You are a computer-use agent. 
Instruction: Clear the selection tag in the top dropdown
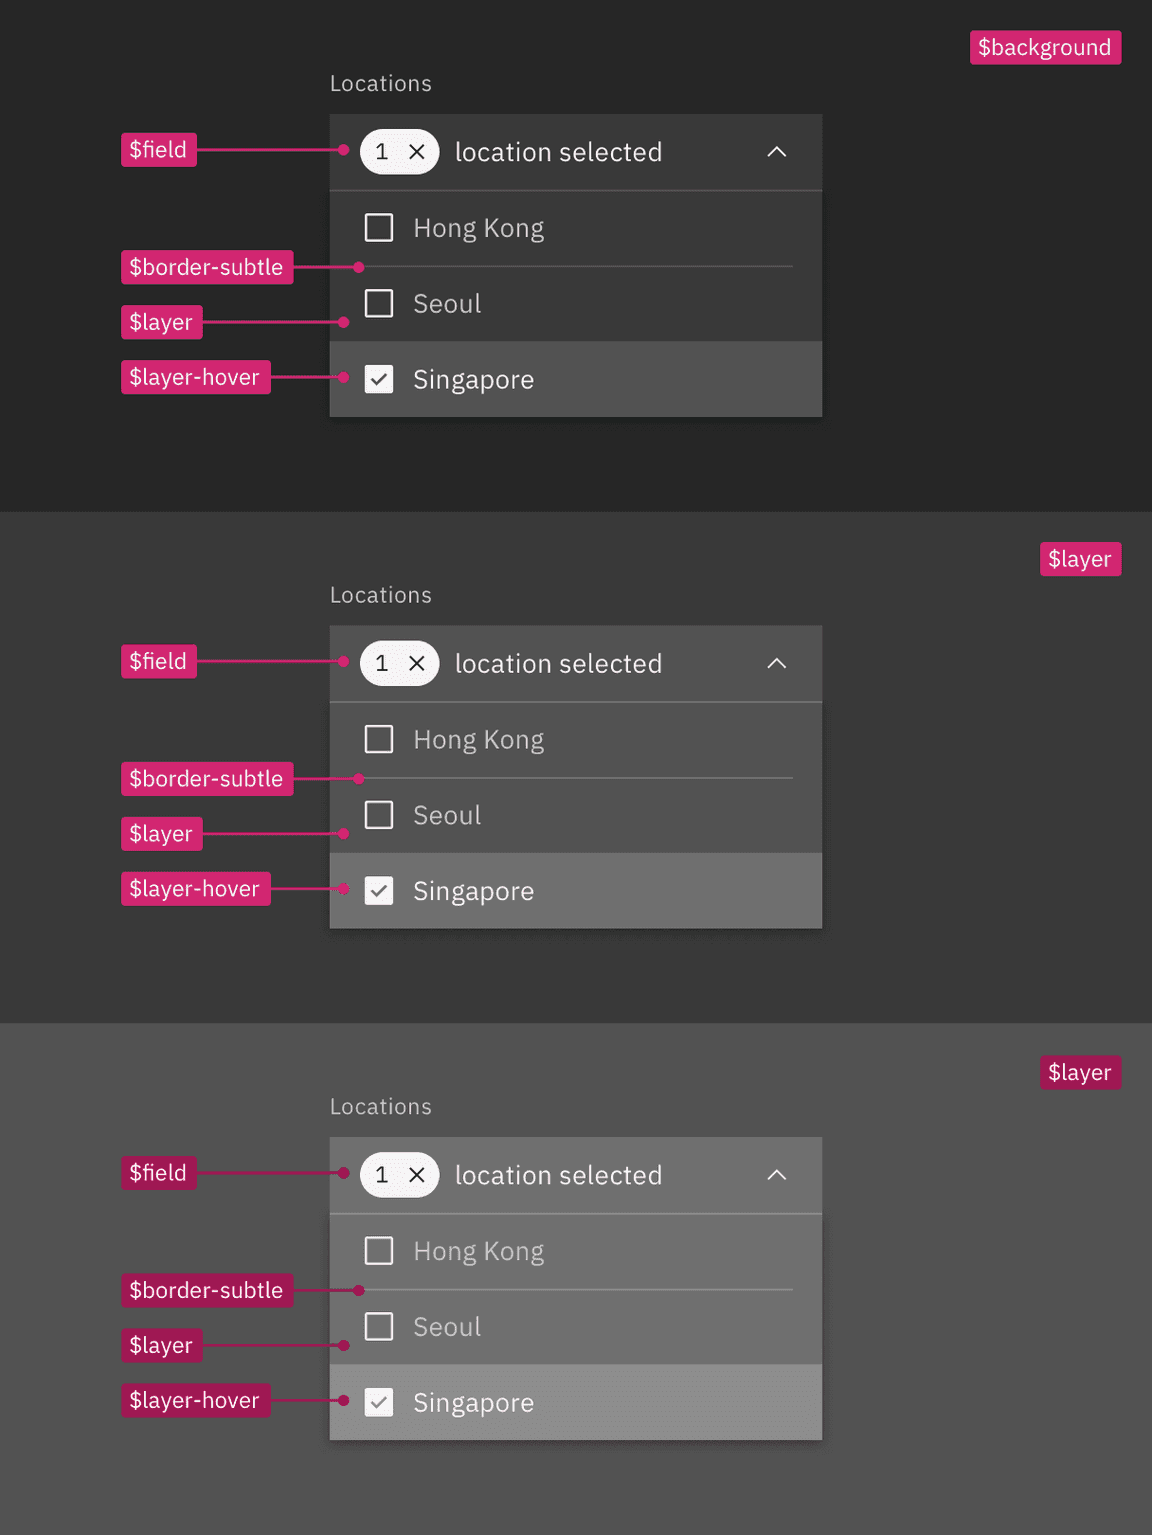417,152
